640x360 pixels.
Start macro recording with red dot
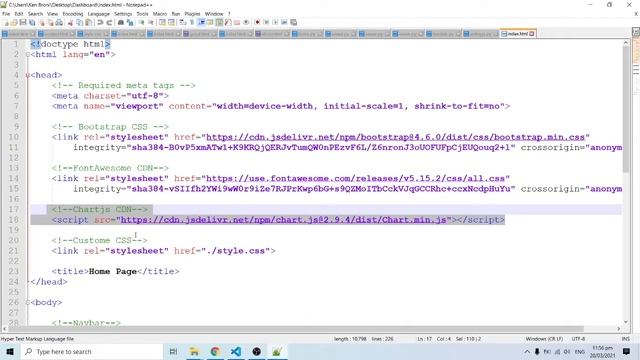257,22
